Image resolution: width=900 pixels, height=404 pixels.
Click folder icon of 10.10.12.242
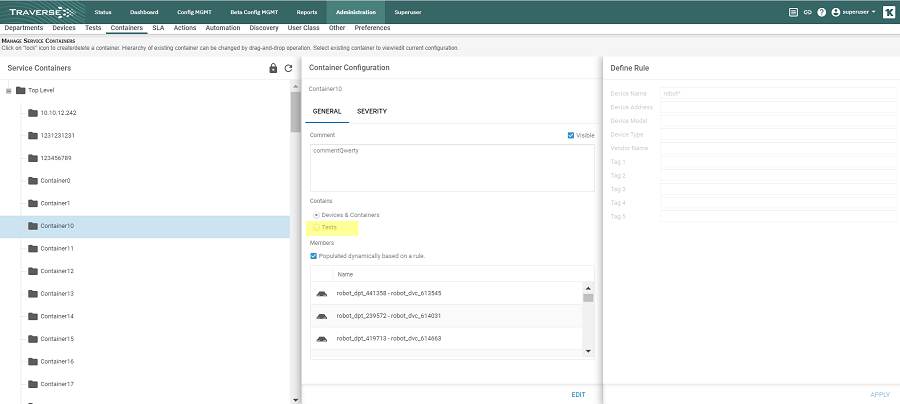(33, 112)
